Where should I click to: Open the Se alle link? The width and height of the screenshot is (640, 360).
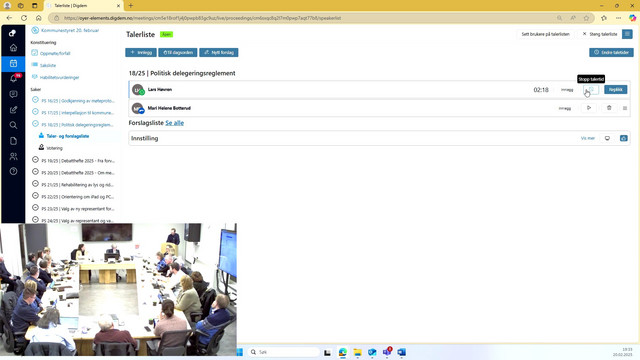point(174,123)
